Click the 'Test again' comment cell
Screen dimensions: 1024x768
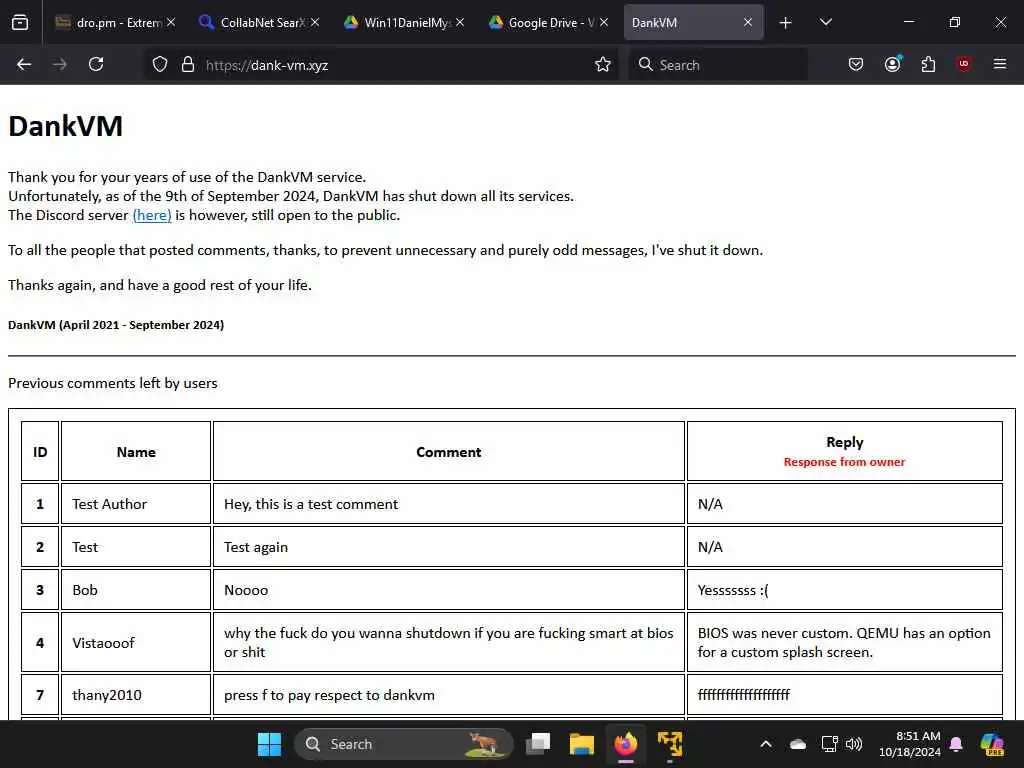click(449, 547)
